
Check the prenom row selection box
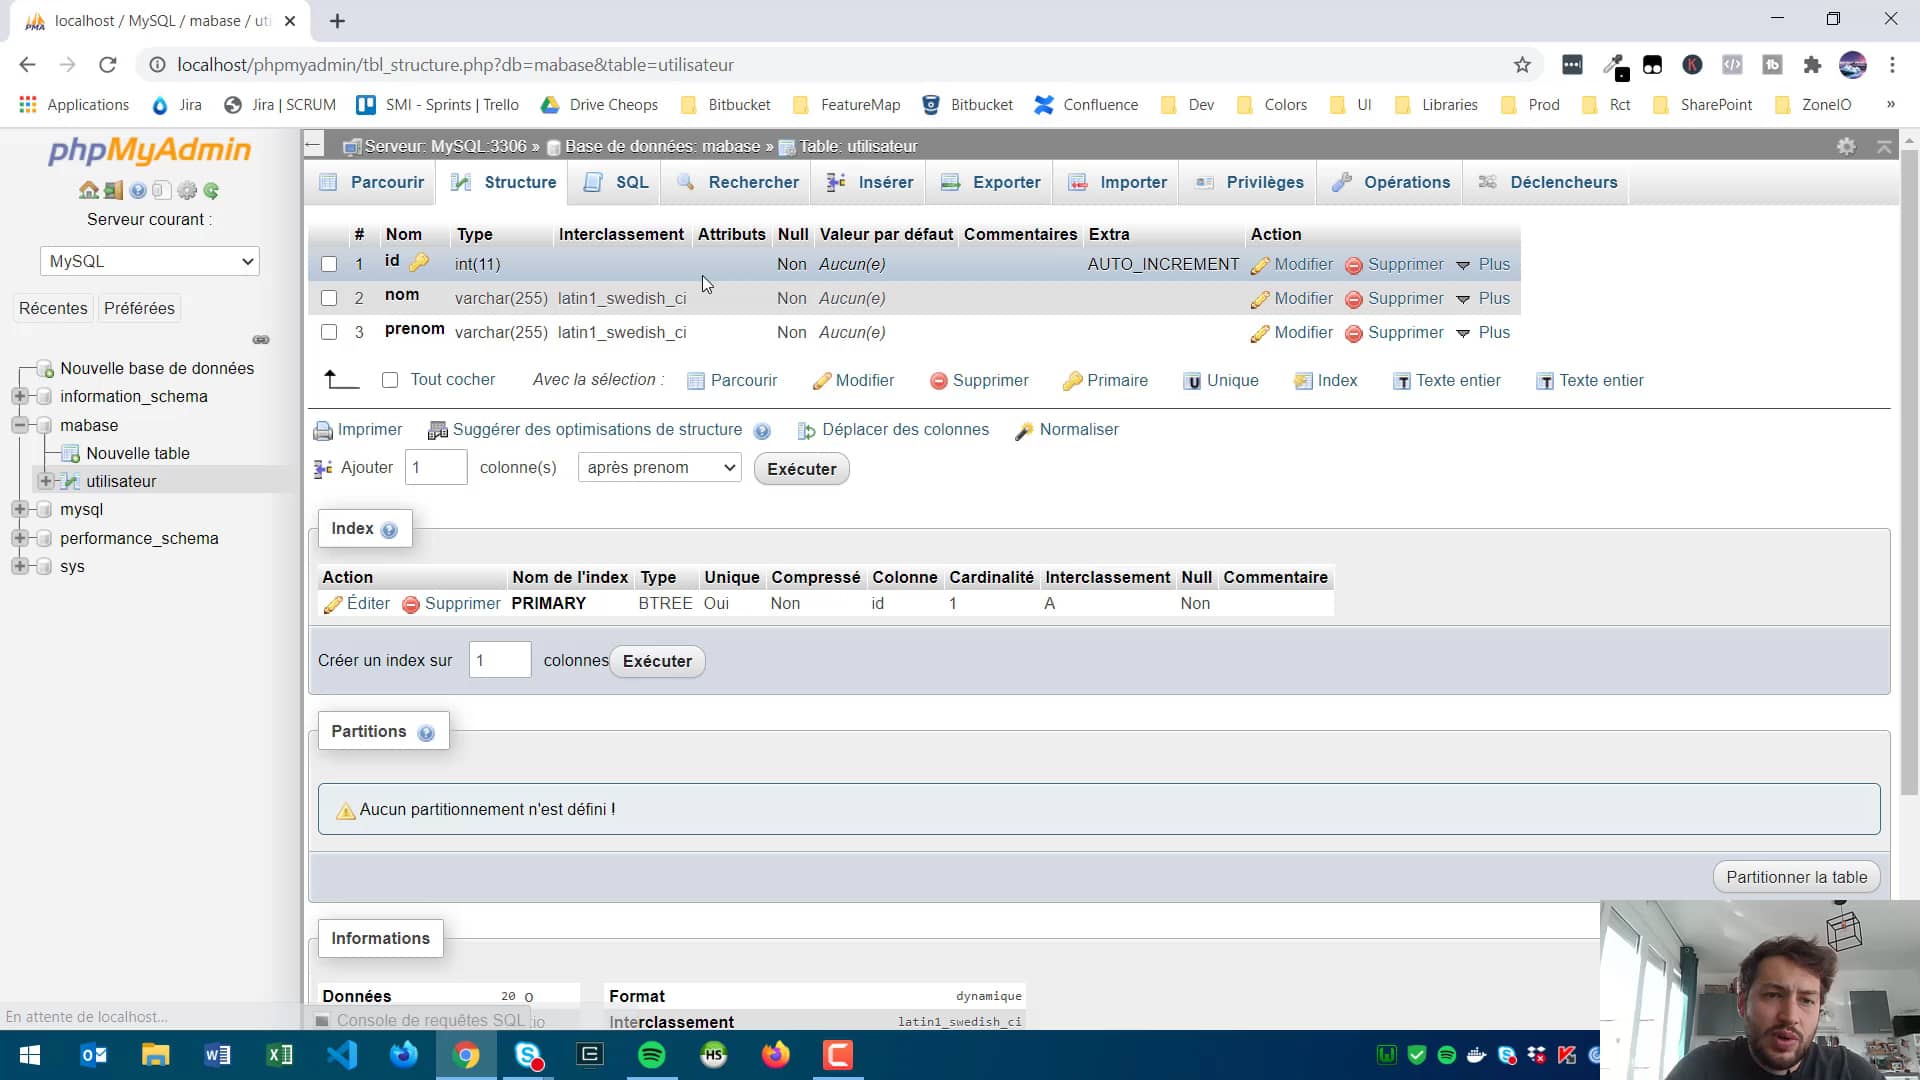(x=329, y=332)
